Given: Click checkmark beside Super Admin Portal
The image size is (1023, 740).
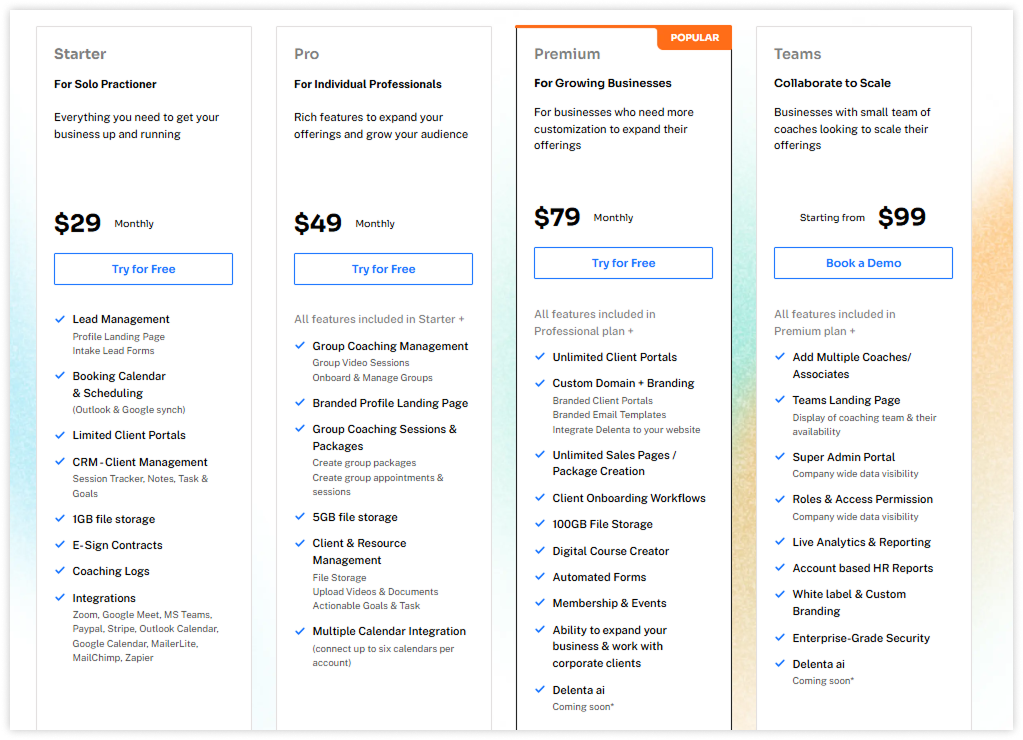Looking at the screenshot, I should (780, 456).
